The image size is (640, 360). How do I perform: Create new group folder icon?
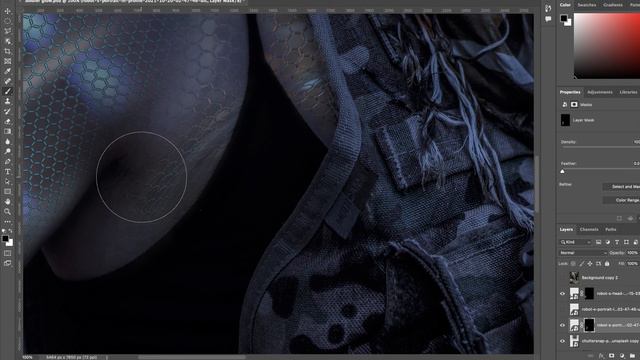pyautogui.click(x=632, y=356)
